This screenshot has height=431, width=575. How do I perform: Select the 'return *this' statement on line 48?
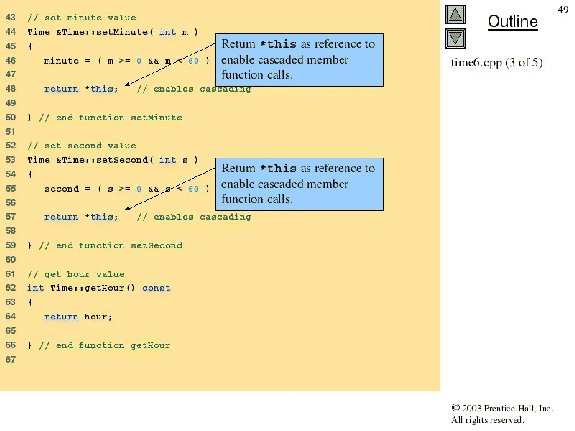pos(81,89)
